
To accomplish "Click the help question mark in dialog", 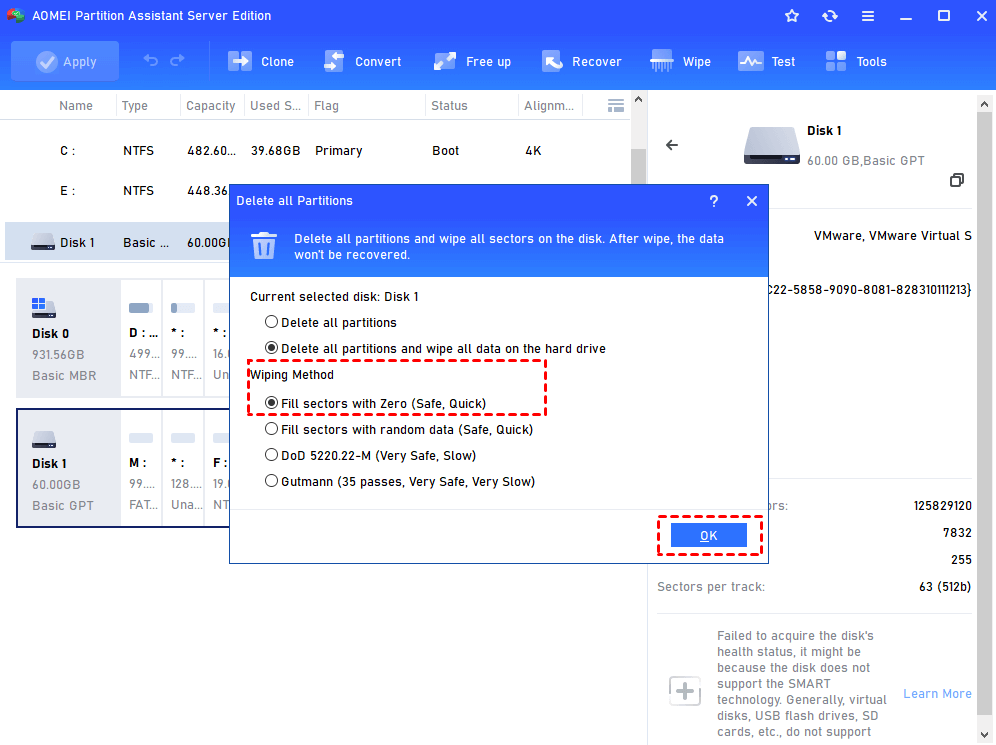I will (714, 201).
